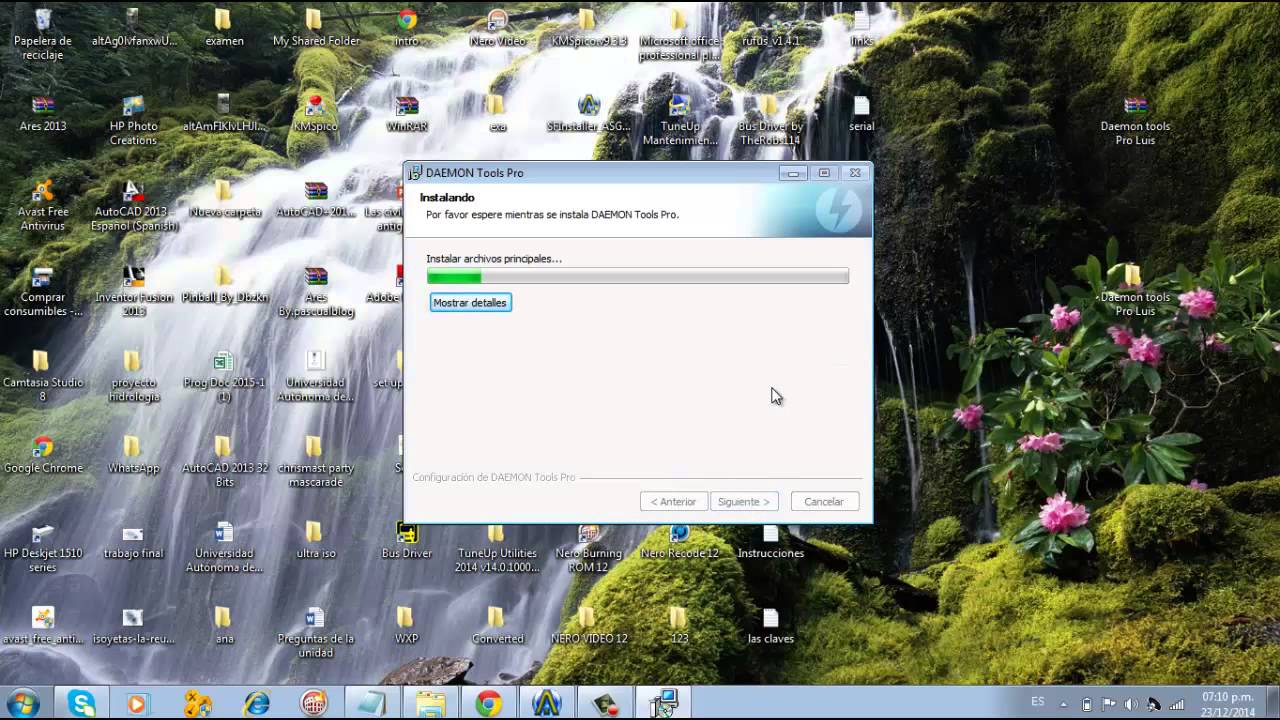Image resolution: width=1280 pixels, height=720 pixels.
Task: Select the Papelera de reciclaje icon
Action: click(x=43, y=35)
